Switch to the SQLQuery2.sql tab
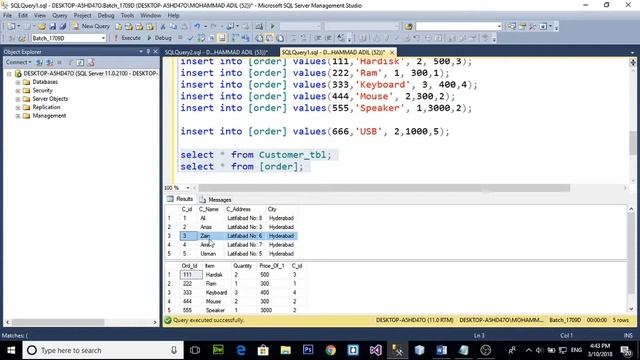640x360 pixels. (x=216, y=52)
